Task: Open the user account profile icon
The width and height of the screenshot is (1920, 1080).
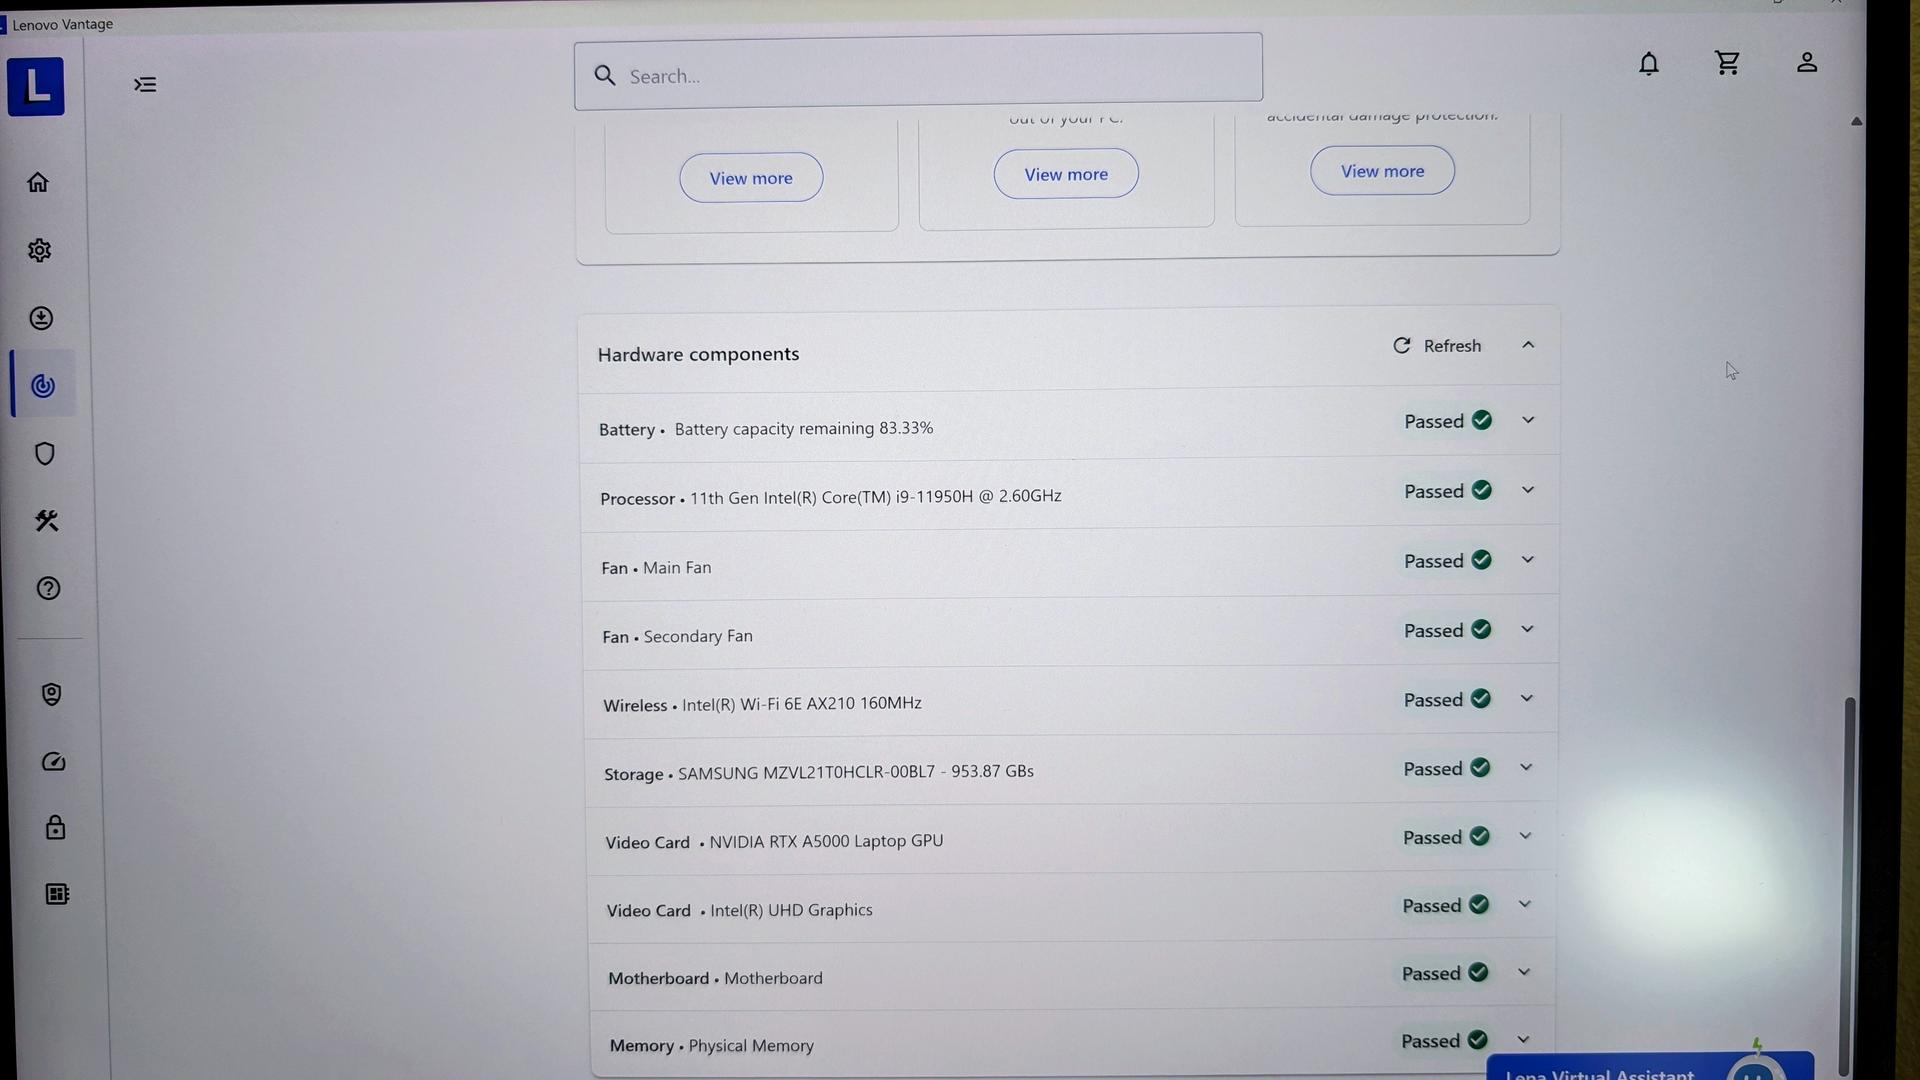Action: pyautogui.click(x=1806, y=62)
